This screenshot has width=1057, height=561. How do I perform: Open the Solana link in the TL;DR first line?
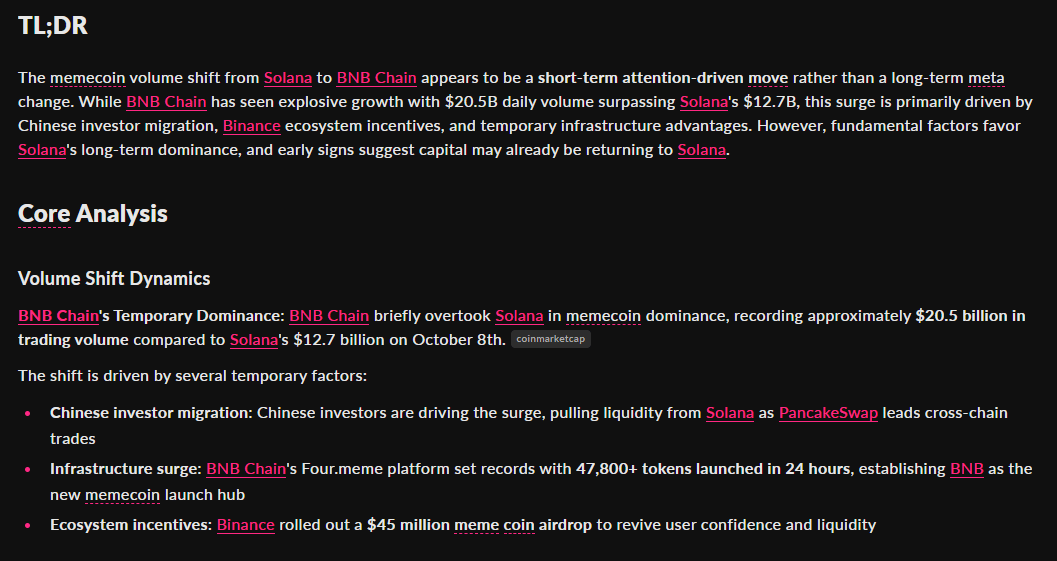pyautogui.click(x=288, y=78)
